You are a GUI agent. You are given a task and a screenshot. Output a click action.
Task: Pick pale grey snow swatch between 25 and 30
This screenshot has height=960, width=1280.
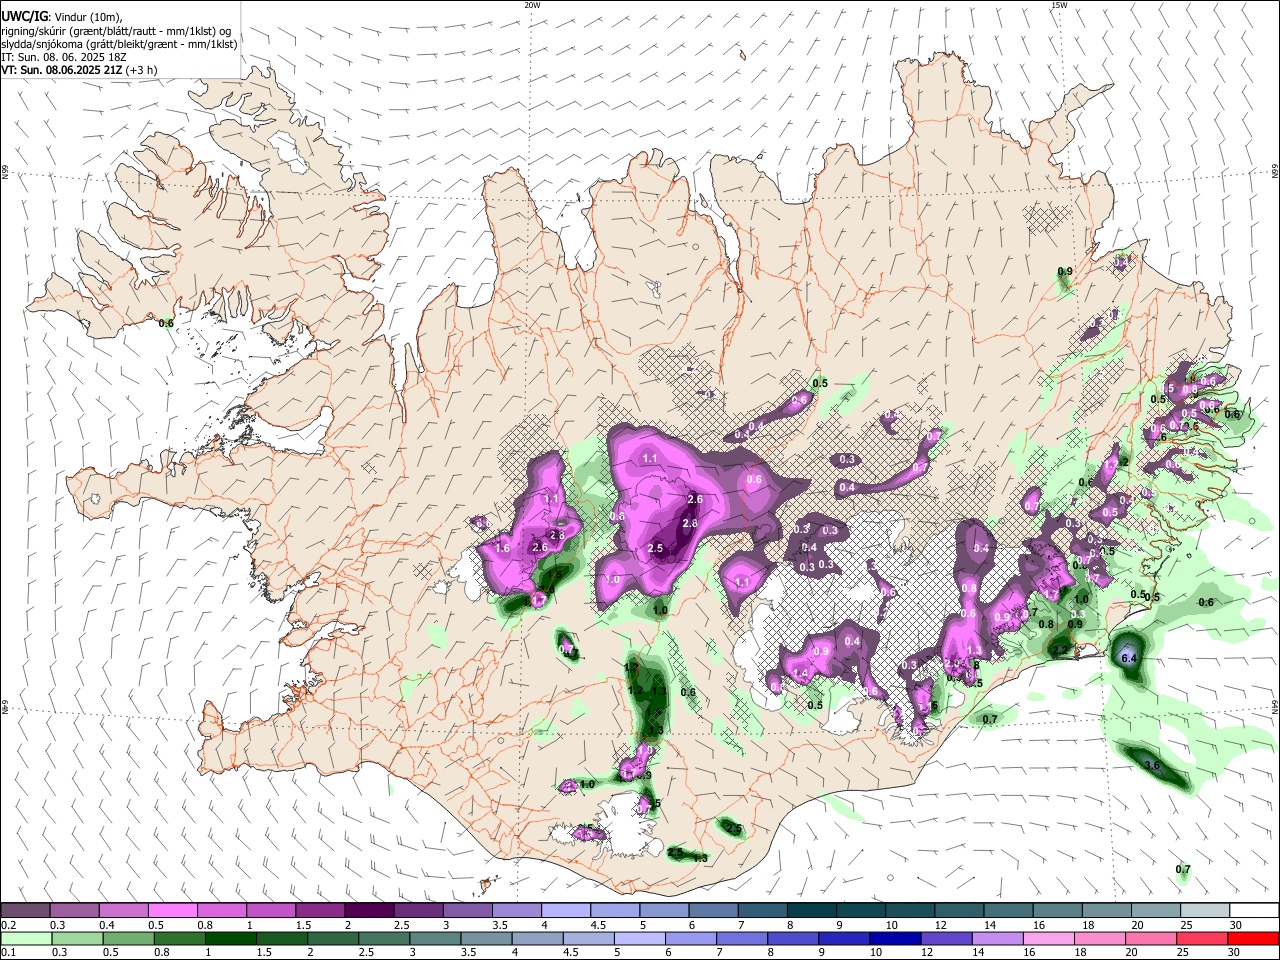tap(1204, 911)
